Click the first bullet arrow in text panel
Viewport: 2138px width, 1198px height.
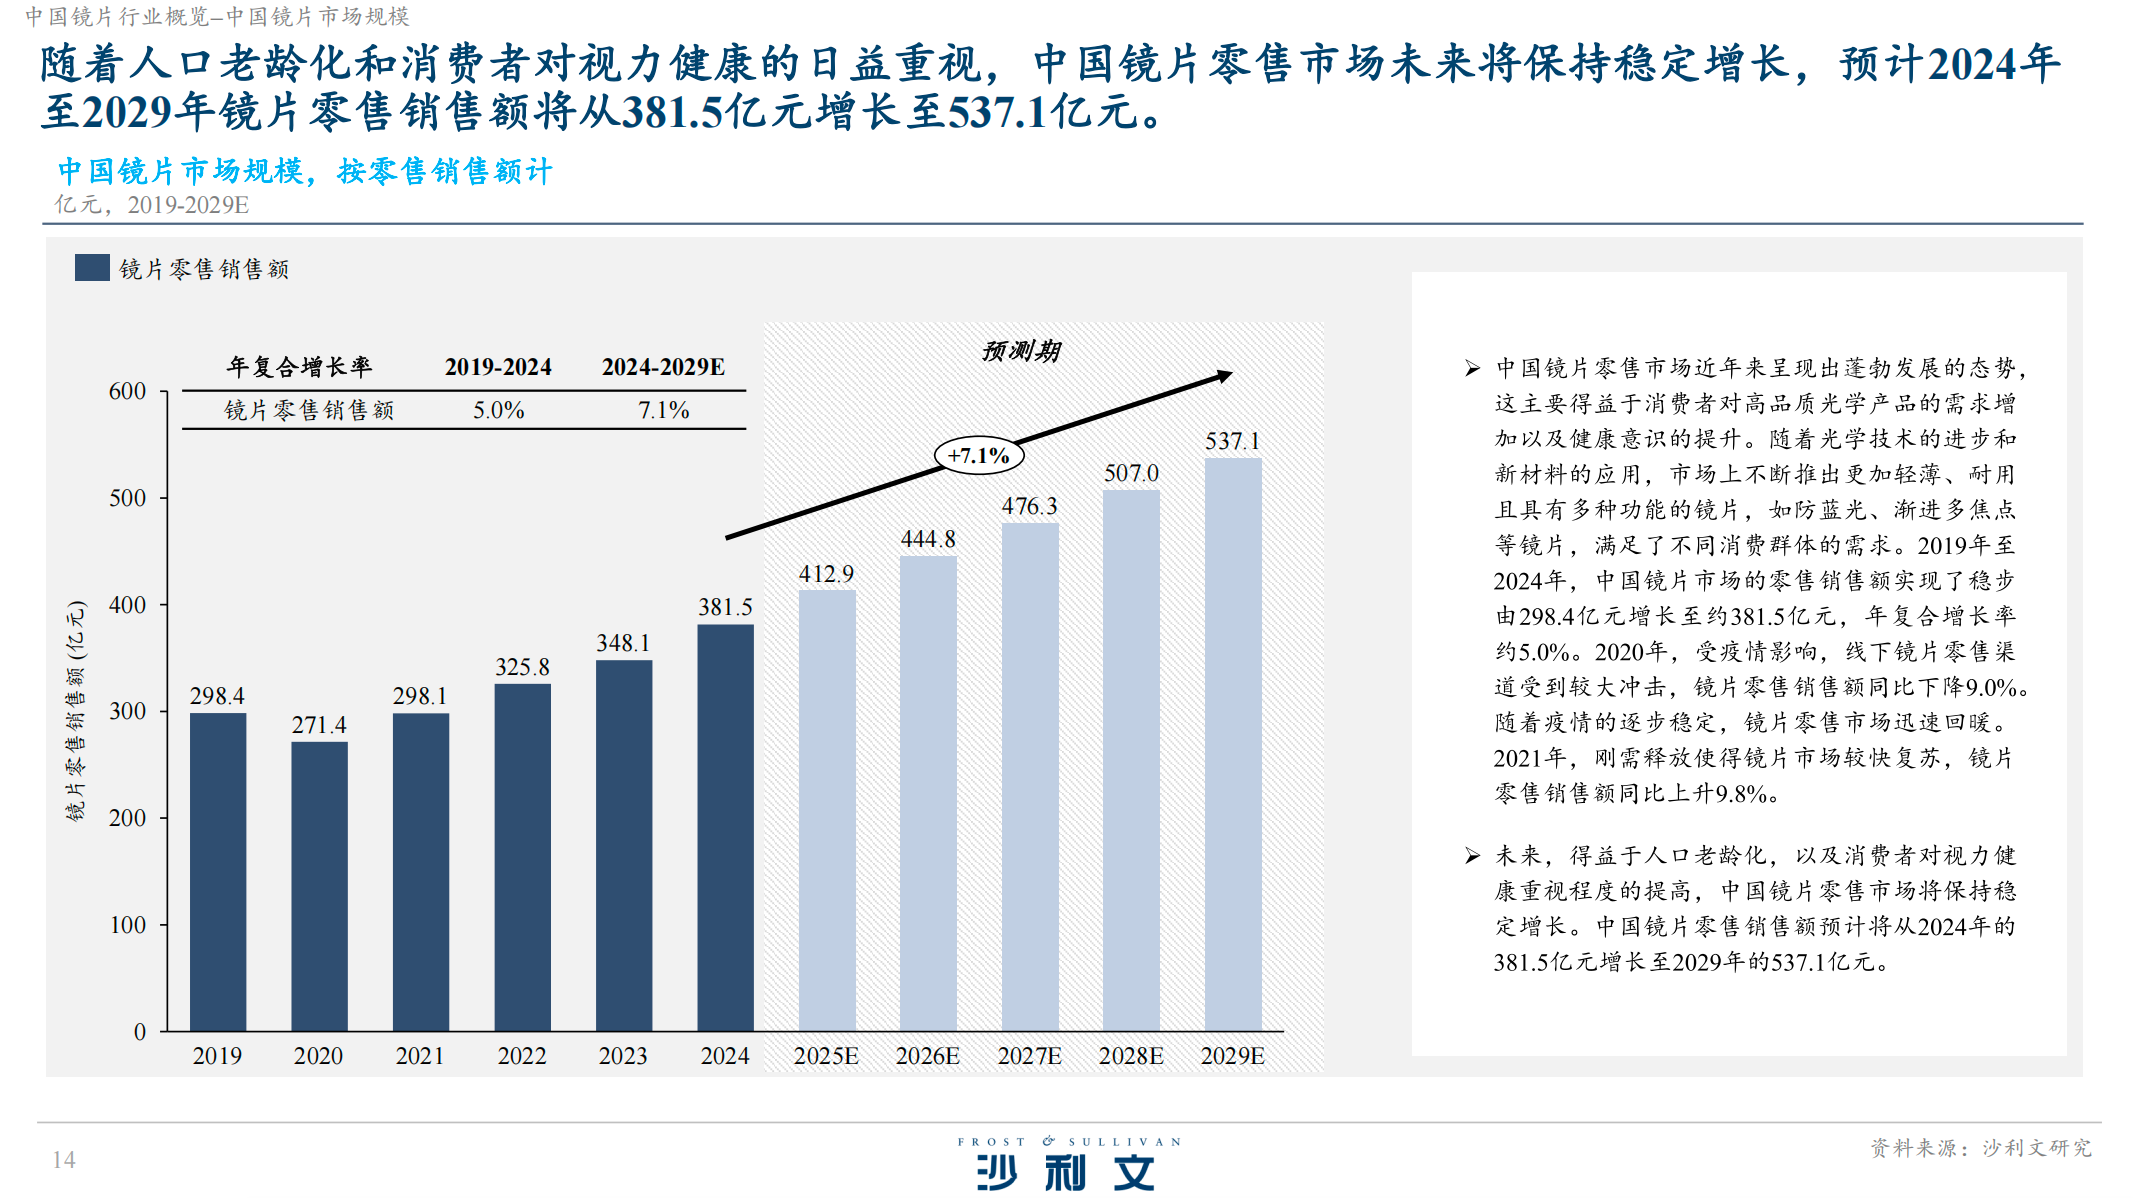(x=1472, y=369)
